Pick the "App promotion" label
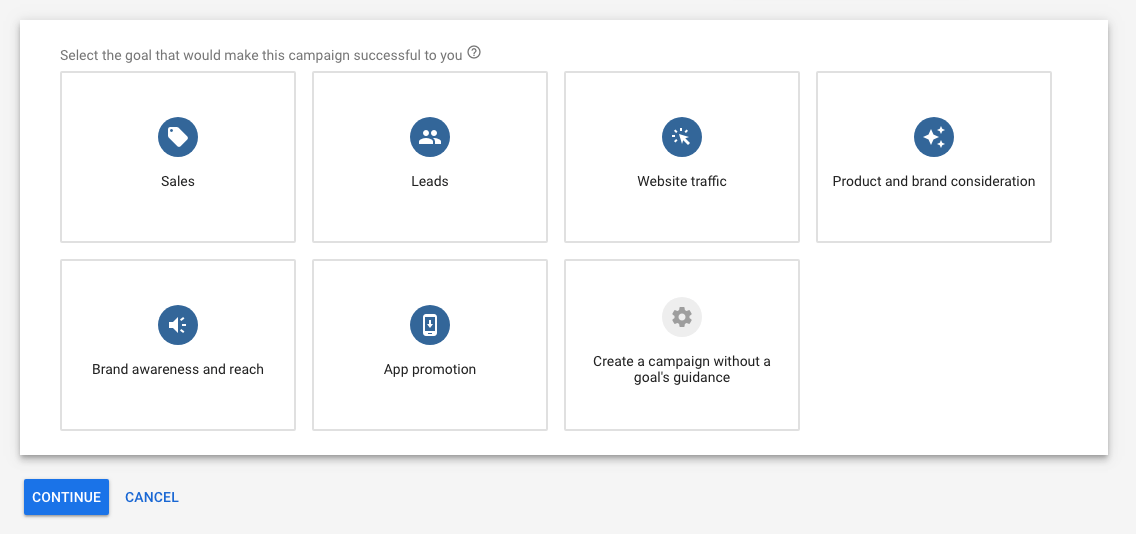The height and width of the screenshot is (534, 1136). [x=430, y=370]
